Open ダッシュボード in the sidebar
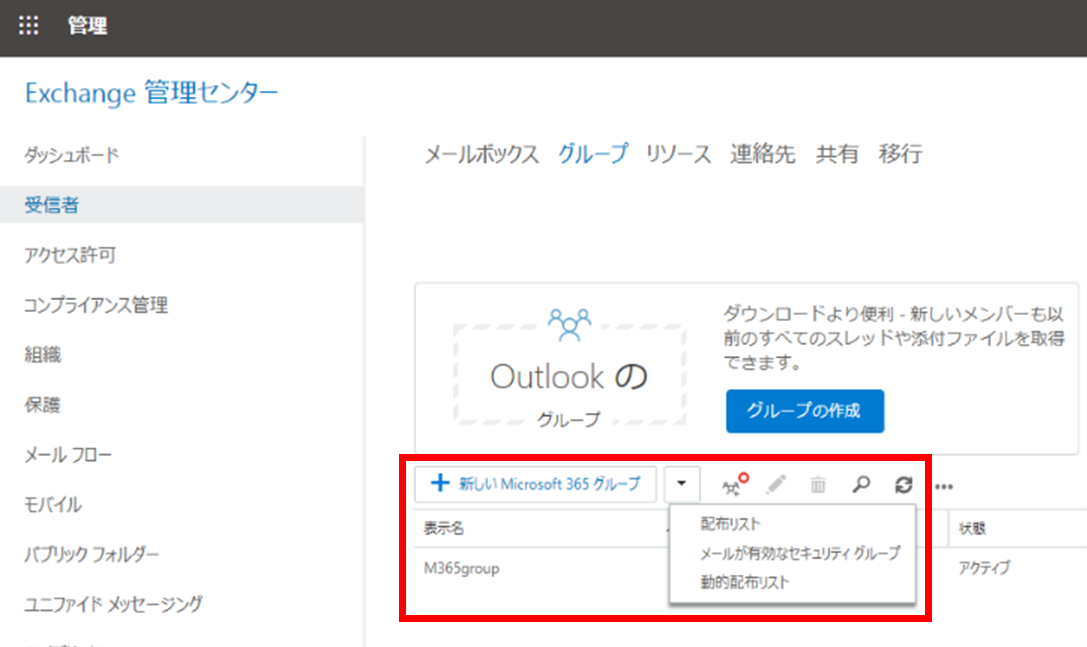This screenshot has width=1087, height=647. click(72, 155)
